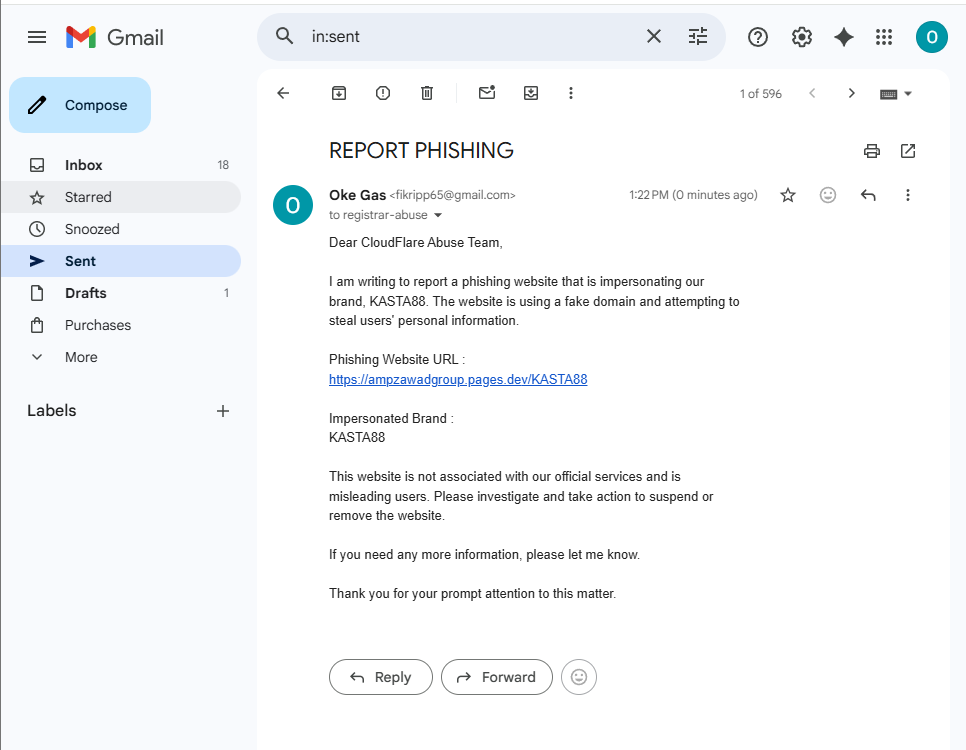The image size is (966, 750).
Task: Click the 1:22 PM timestamp
Action: (x=693, y=195)
